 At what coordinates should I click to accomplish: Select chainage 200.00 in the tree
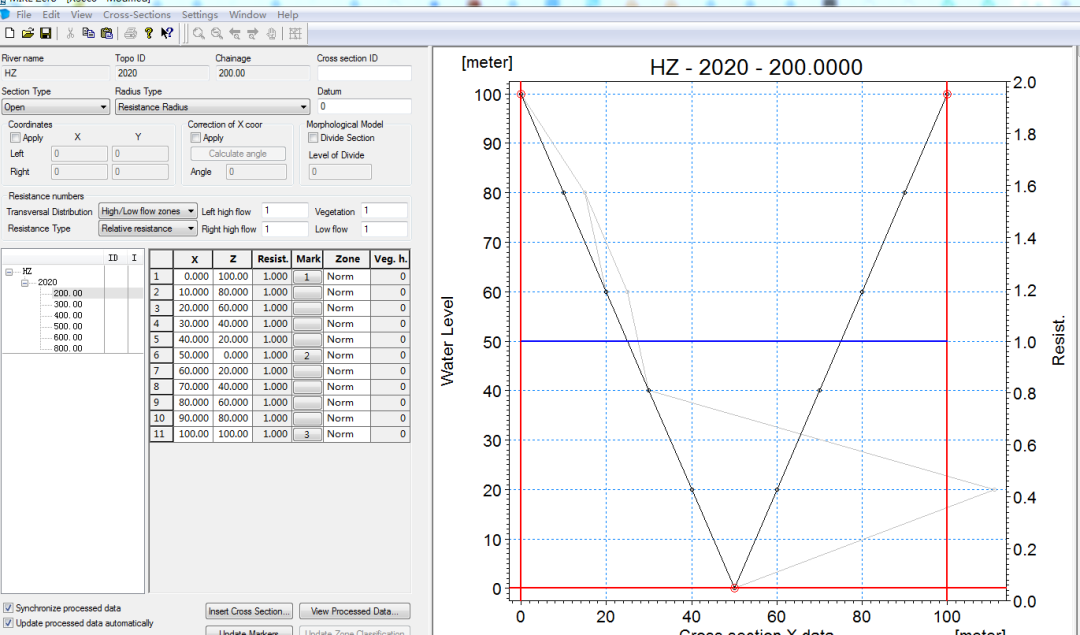pyautogui.click(x=68, y=293)
